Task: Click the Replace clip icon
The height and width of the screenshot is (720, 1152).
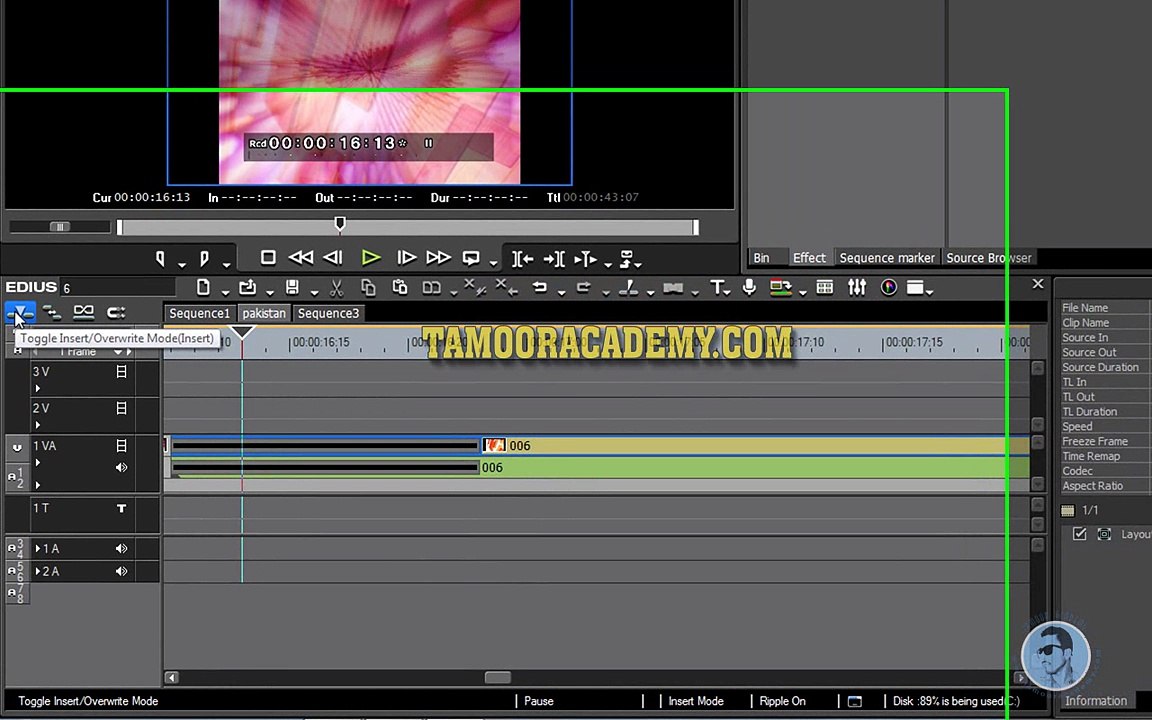Action: coord(431,287)
